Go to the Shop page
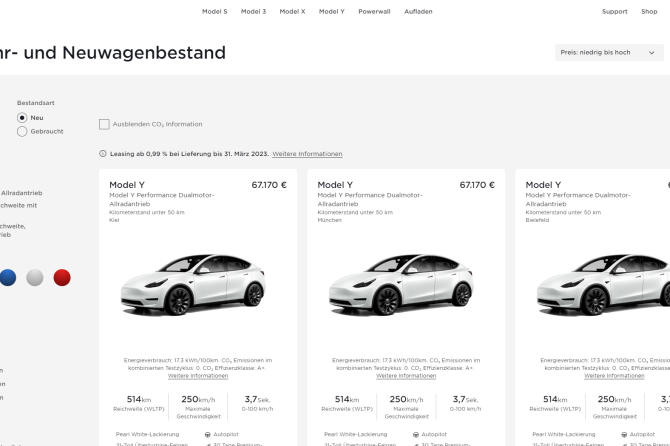670x446 pixels. (649, 12)
